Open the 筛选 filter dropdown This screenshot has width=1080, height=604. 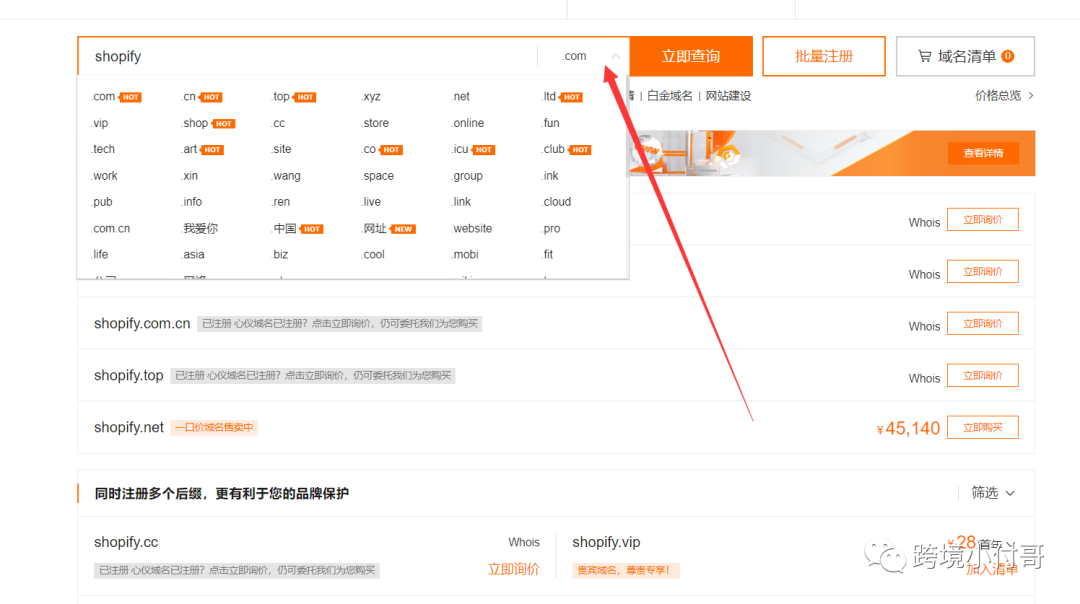[993, 492]
